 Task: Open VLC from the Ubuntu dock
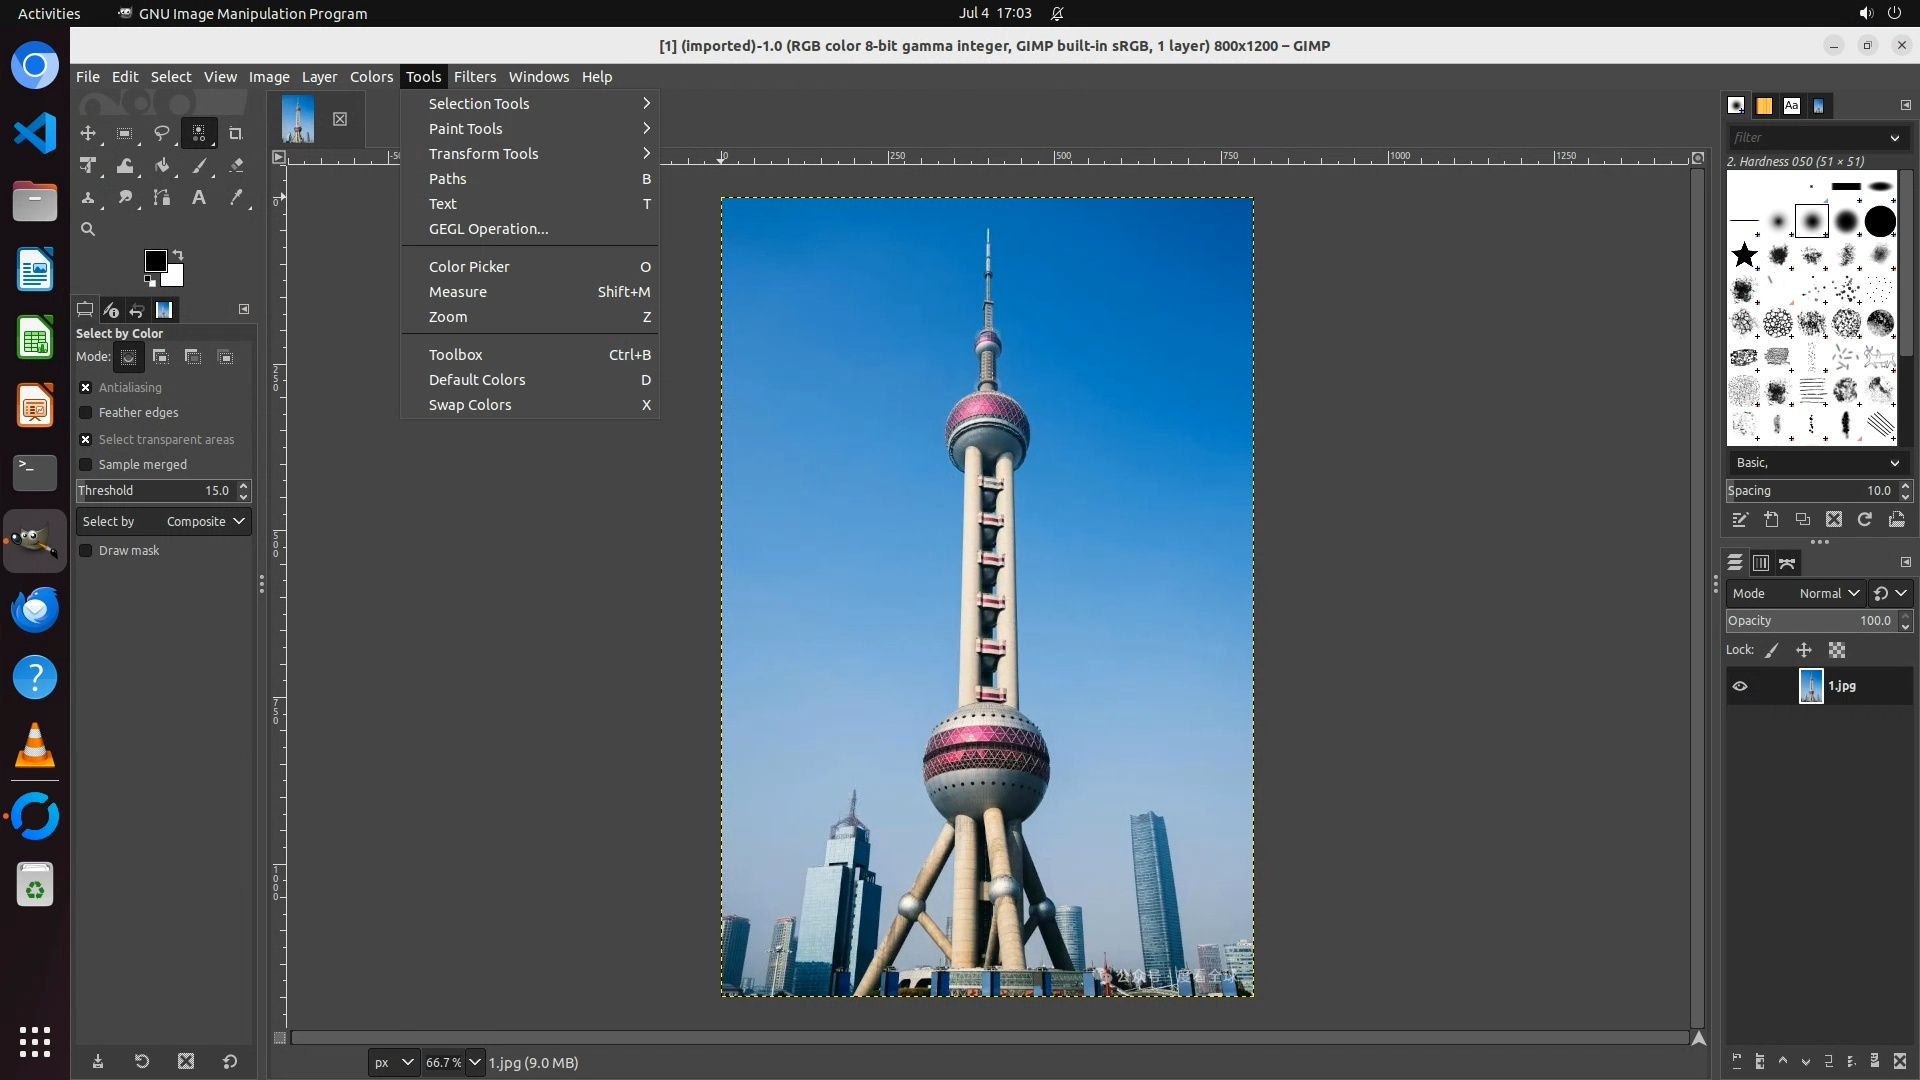[35, 746]
